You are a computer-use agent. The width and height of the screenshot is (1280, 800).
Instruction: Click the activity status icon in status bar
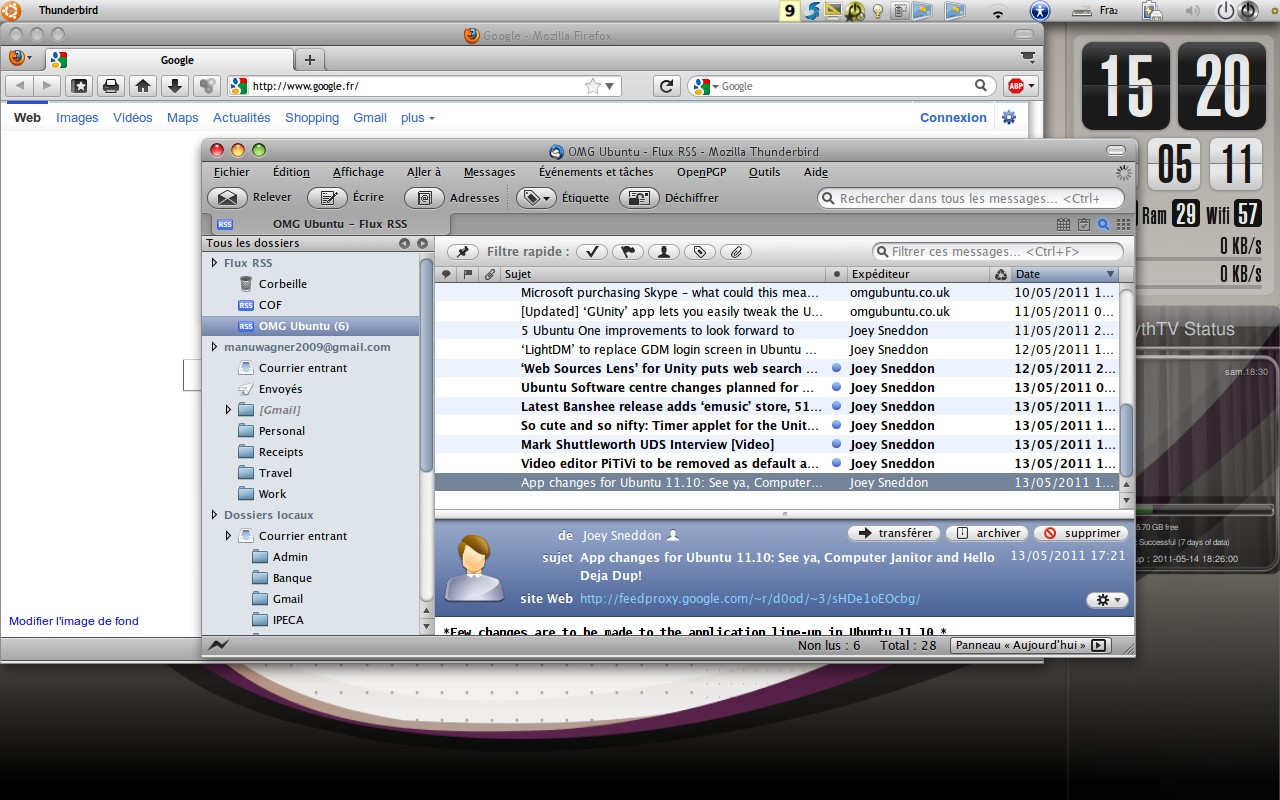coord(219,645)
